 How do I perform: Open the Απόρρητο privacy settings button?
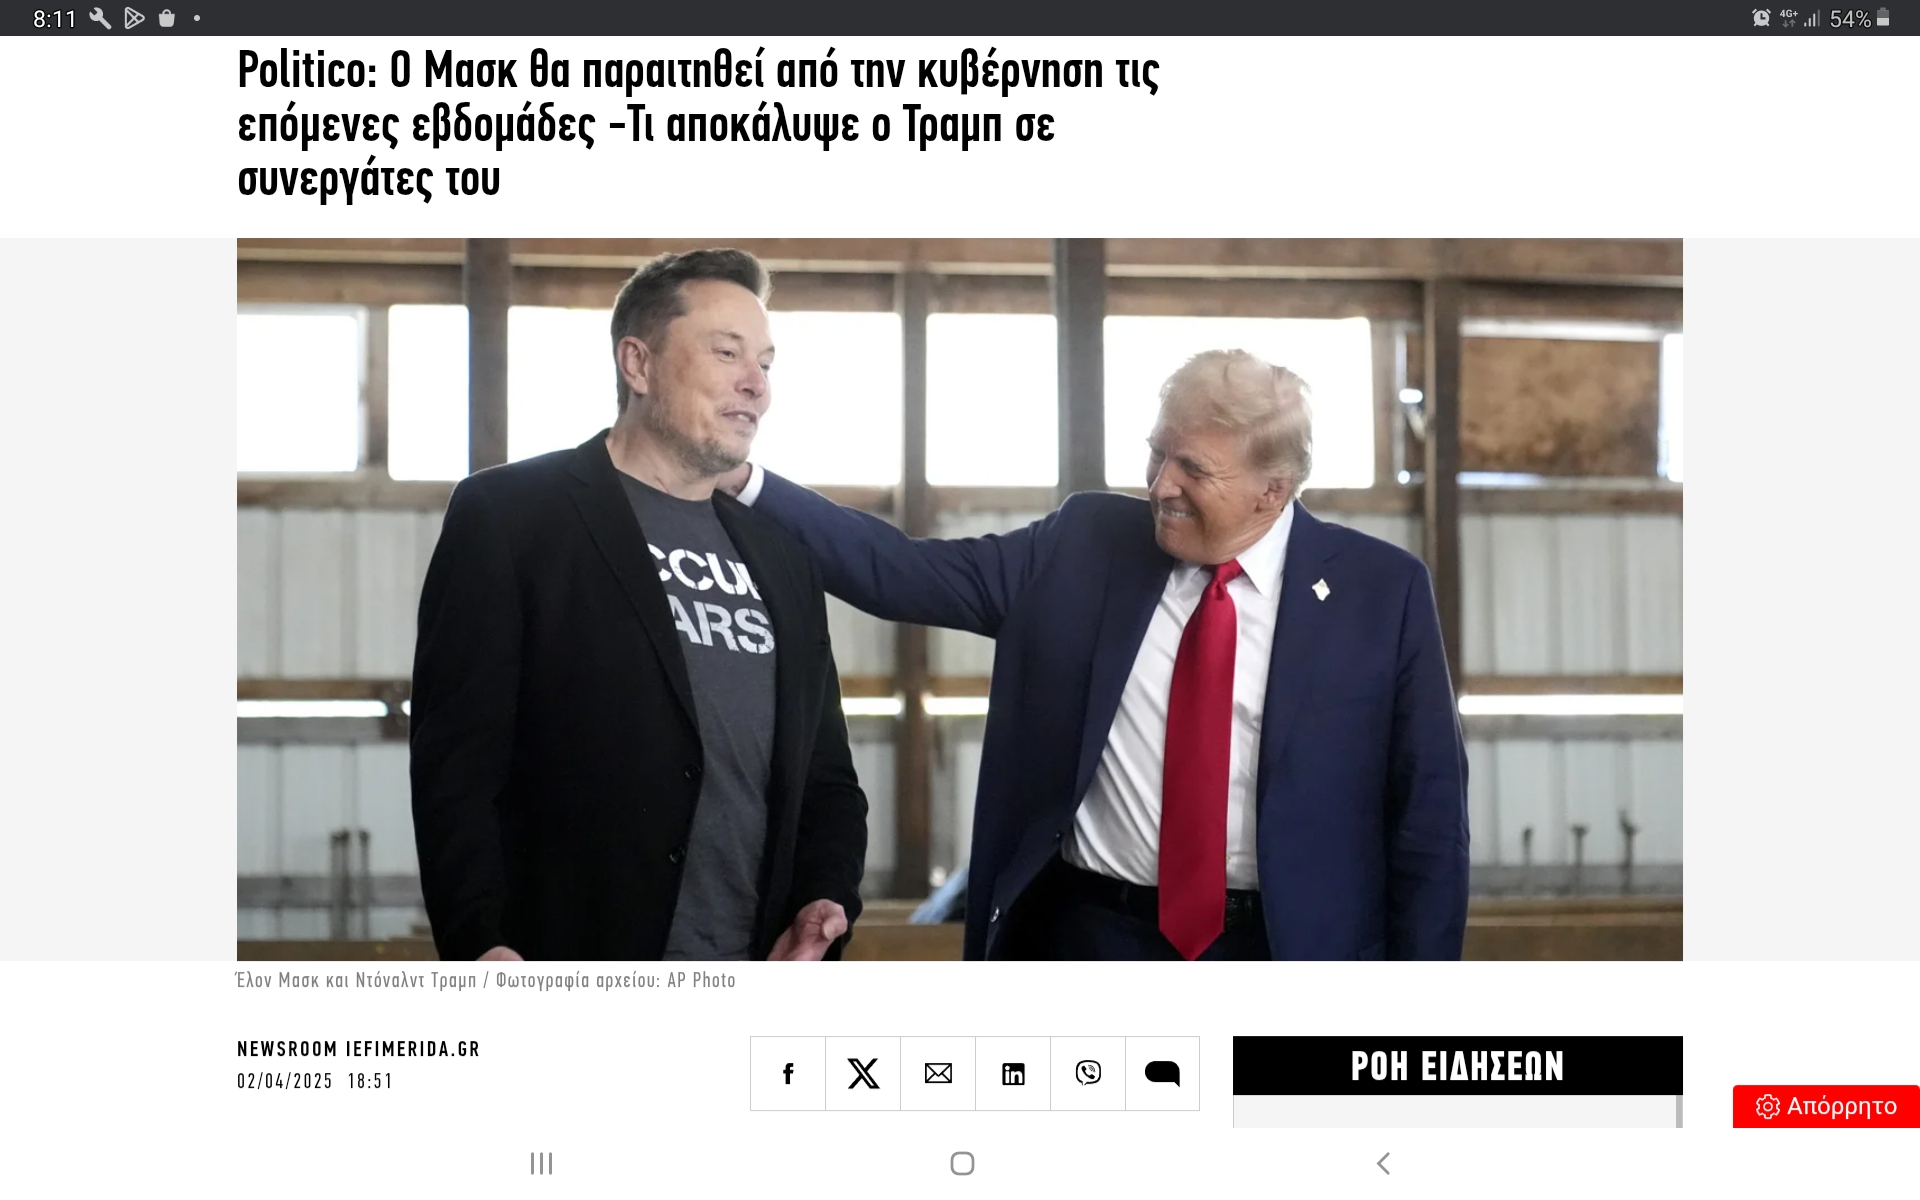pos(1826,1106)
